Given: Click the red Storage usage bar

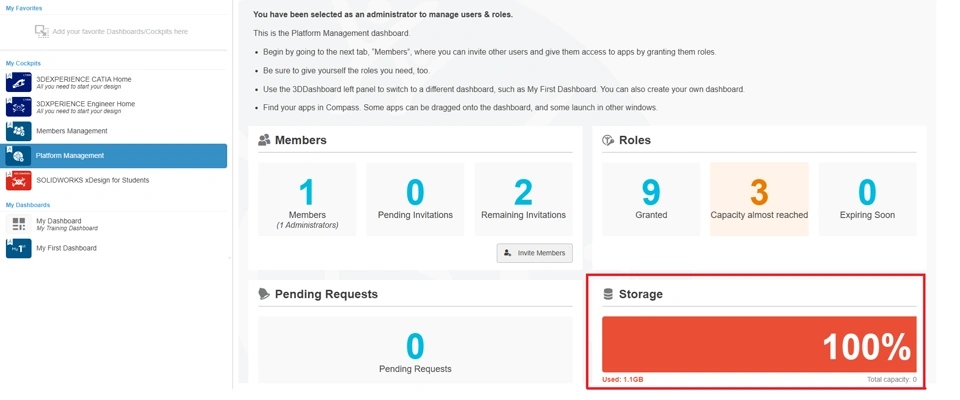Looking at the screenshot, I should point(759,345).
